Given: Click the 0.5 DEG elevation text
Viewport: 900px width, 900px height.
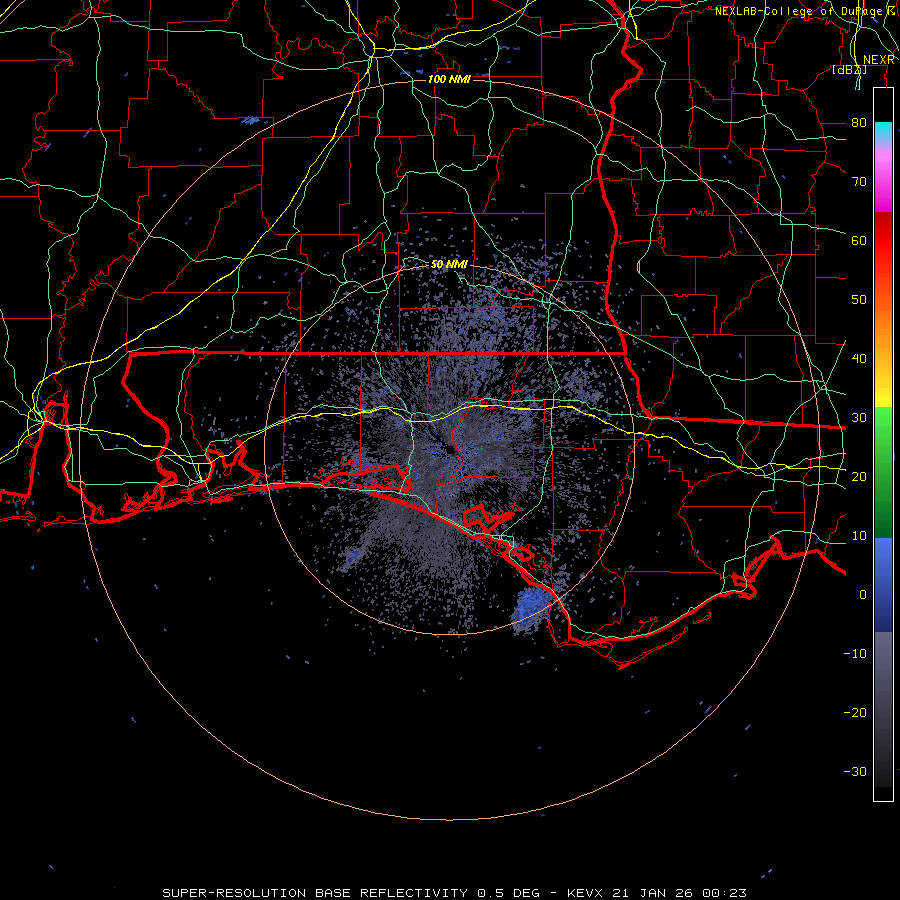Looking at the screenshot, I should 509,893.
